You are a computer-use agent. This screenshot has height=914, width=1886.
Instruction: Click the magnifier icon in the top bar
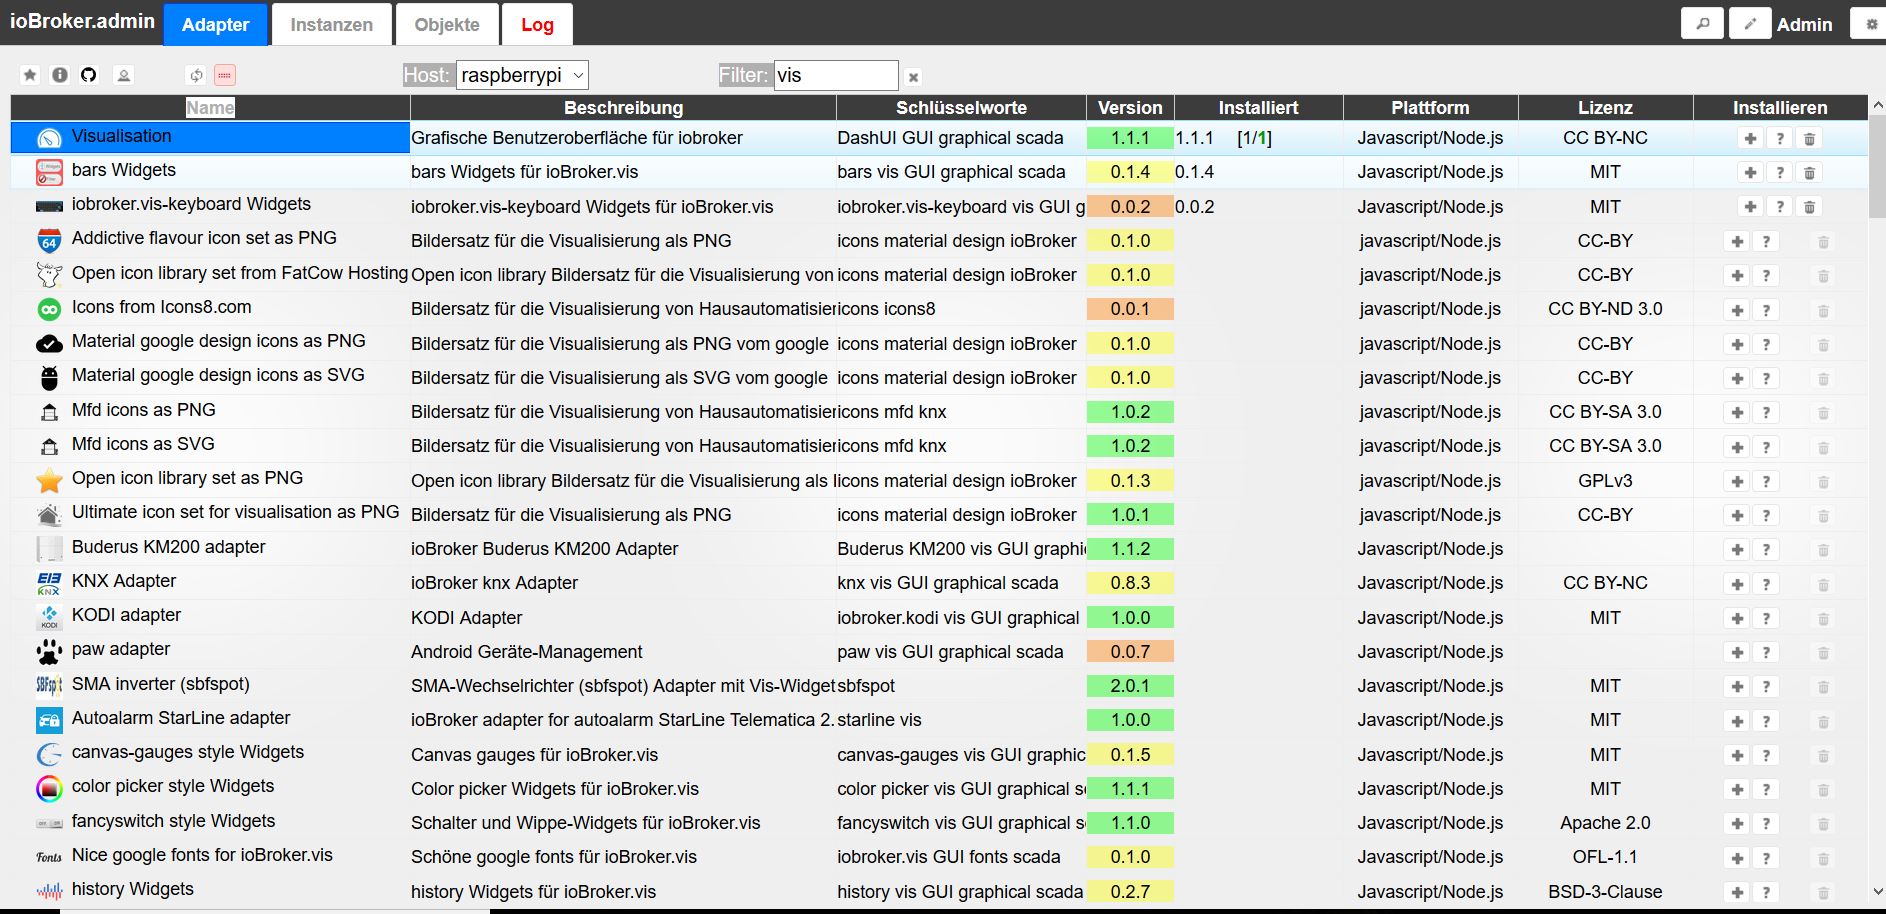[1703, 23]
